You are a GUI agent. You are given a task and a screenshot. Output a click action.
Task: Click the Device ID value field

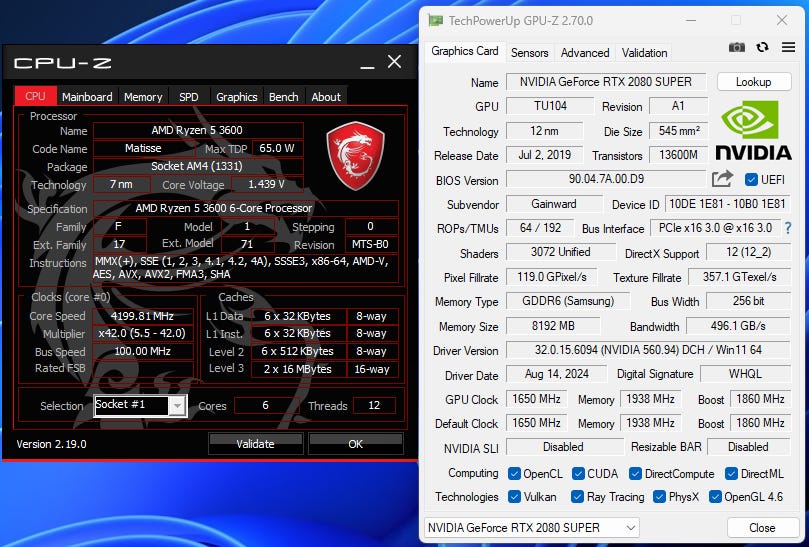(727, 203)
